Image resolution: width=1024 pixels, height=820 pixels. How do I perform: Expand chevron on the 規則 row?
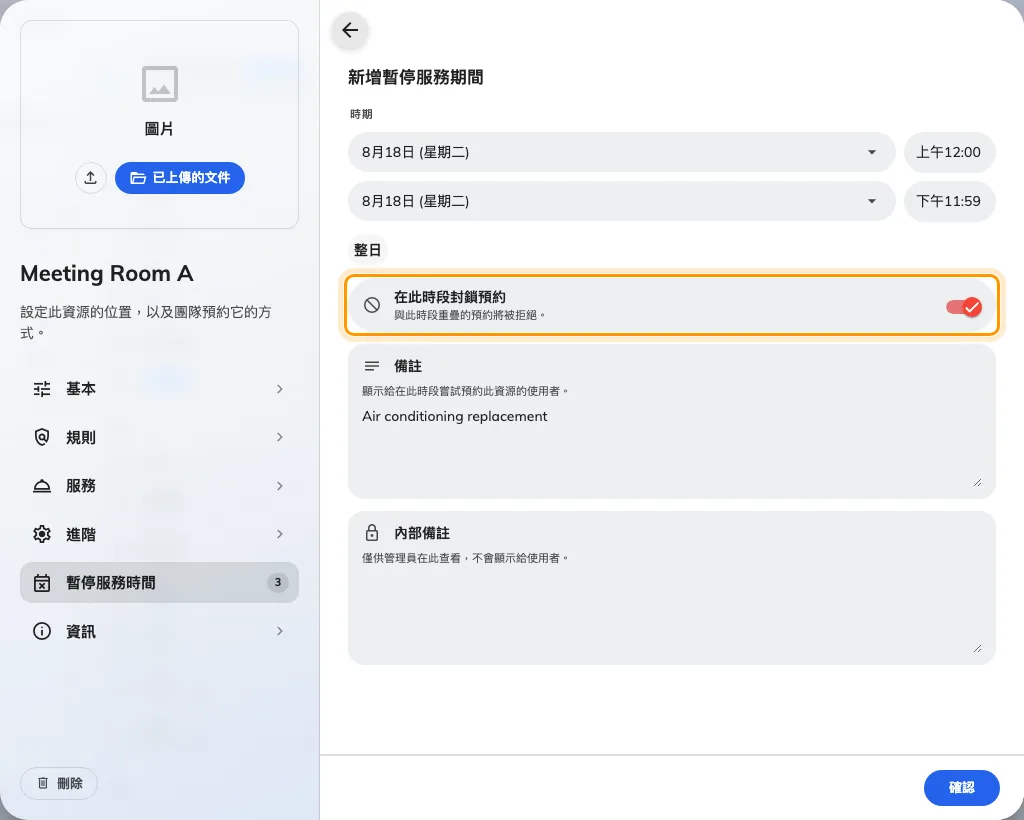280,437
